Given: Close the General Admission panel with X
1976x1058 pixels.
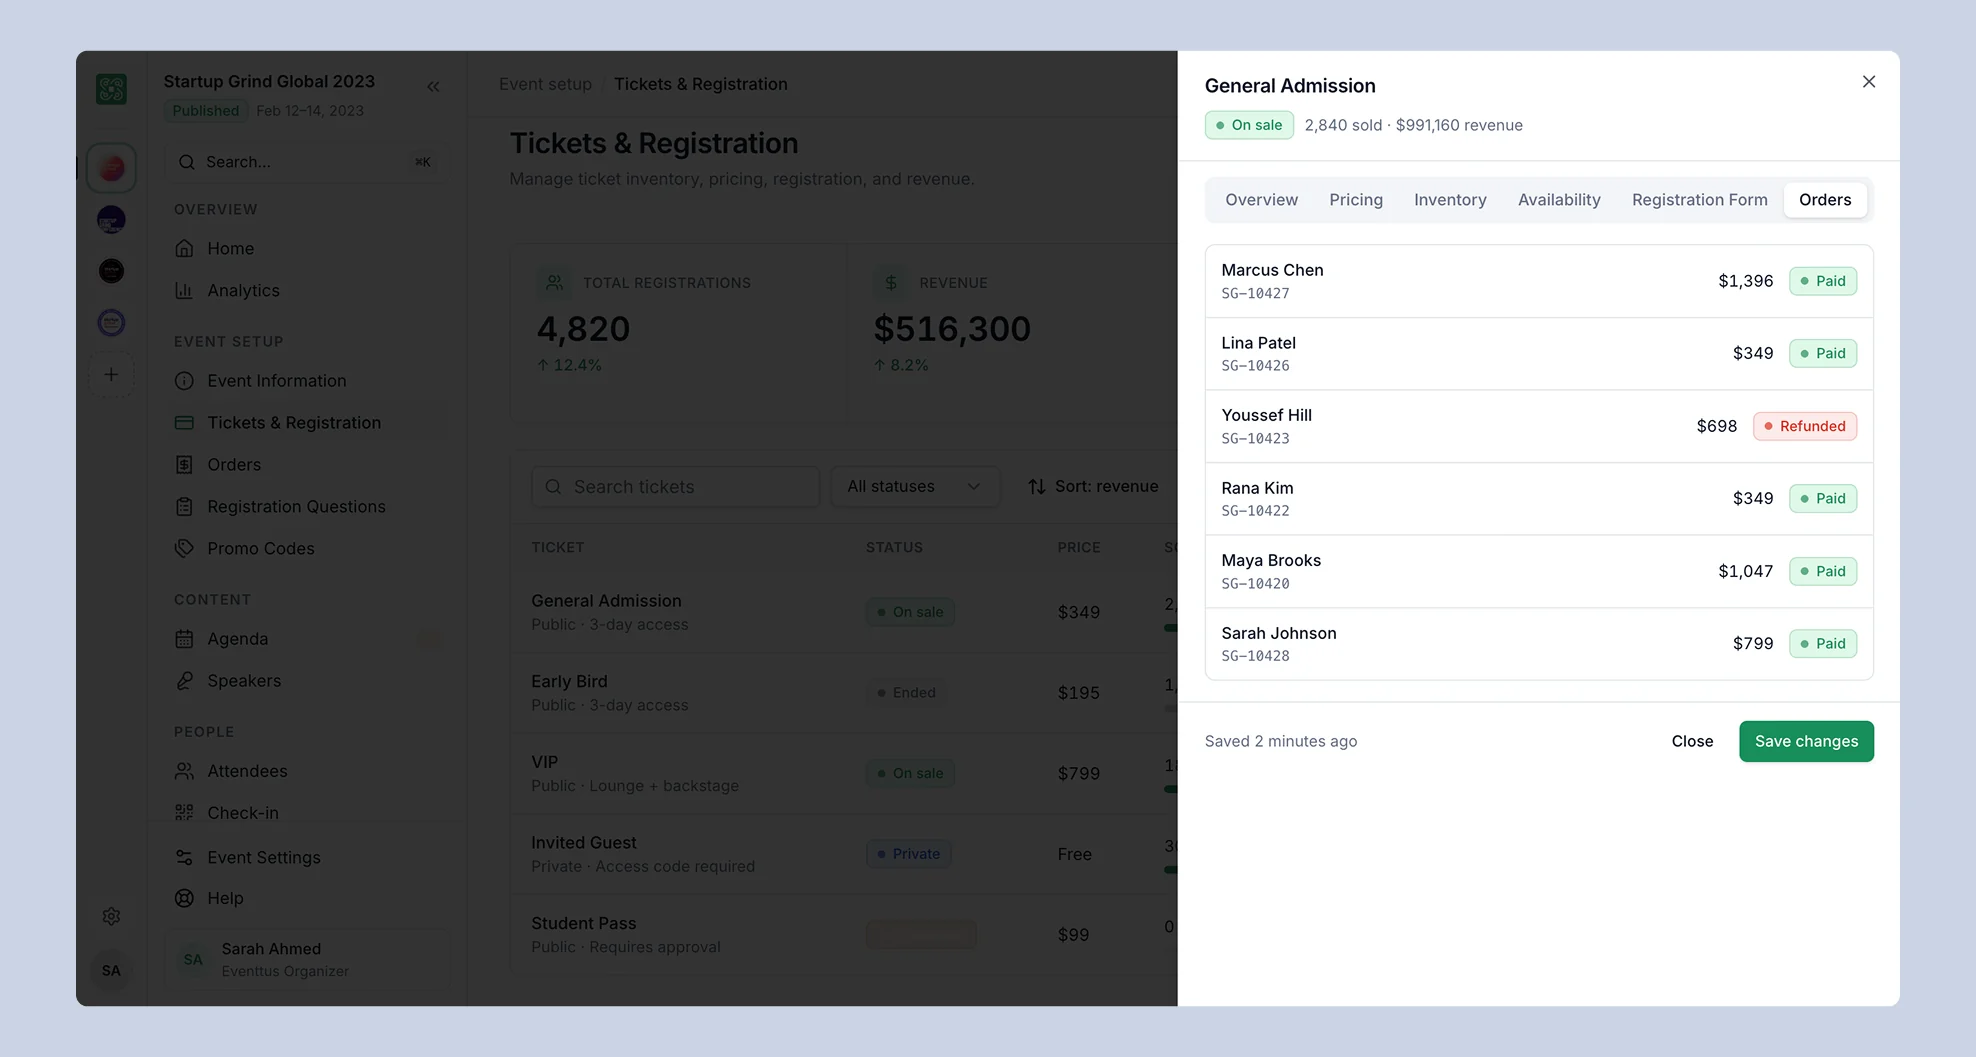Looking at the screenshot, I should (x=1868, y=82).
